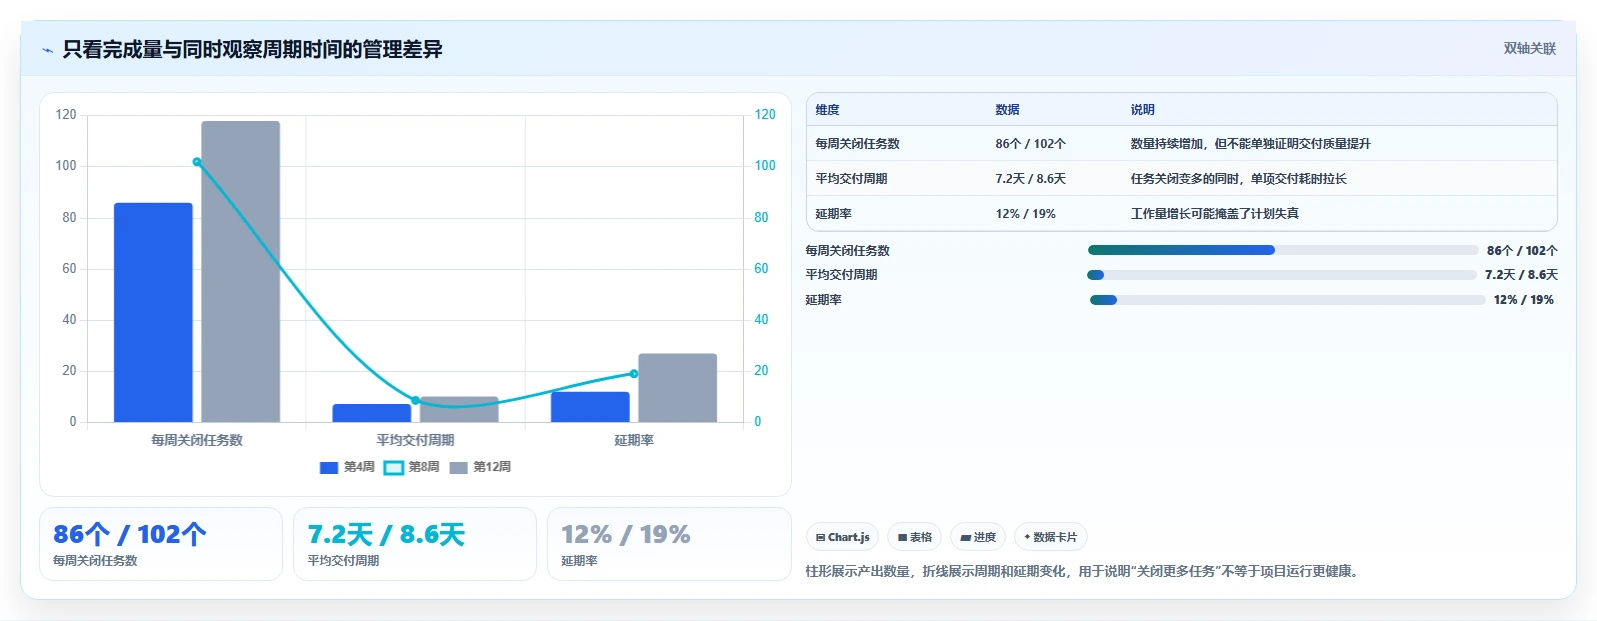The height and width of the screenshot is (621, 1597).
Task: Click the blue bar above 每周关闭任务数 in chart
Action: (153, 312)
